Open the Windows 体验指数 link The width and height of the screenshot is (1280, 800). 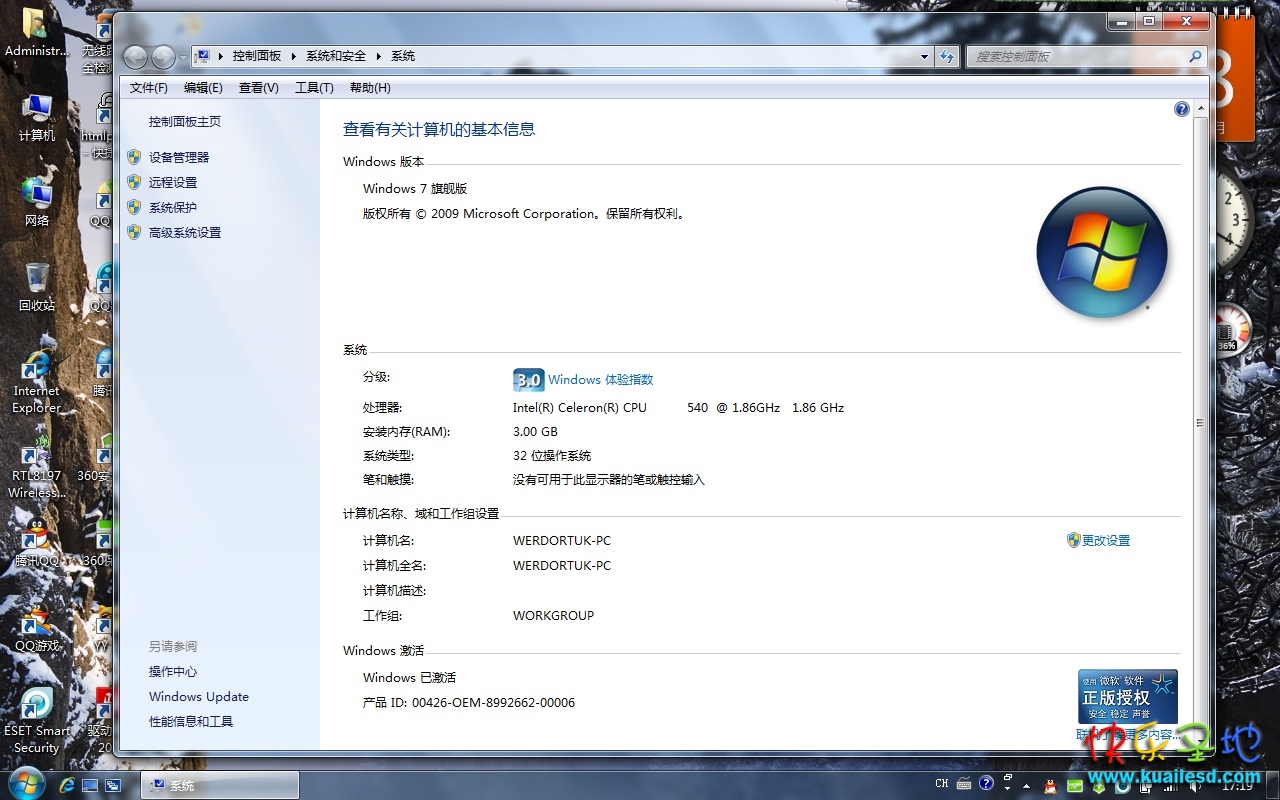[x=600, y=380]
